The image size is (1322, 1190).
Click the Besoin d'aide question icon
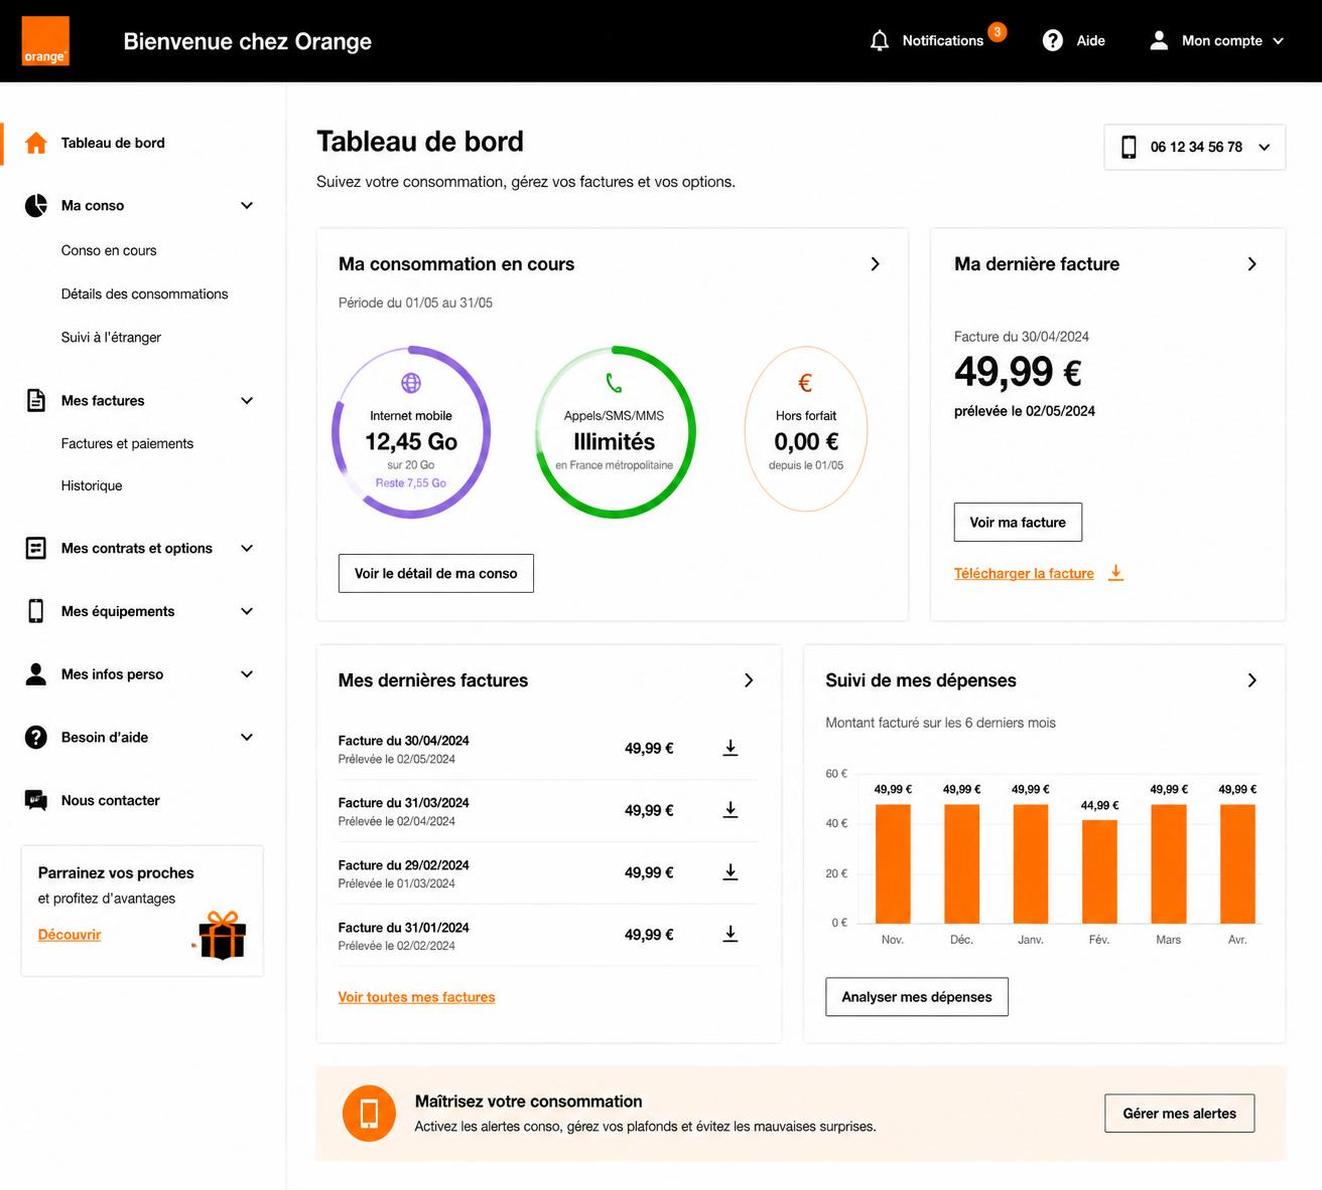[36, 737]
